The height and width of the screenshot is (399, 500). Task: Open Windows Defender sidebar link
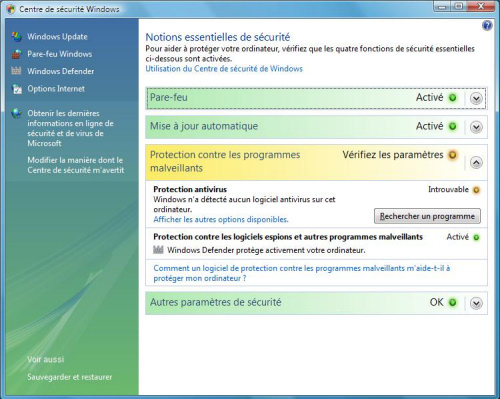point(61,71)
